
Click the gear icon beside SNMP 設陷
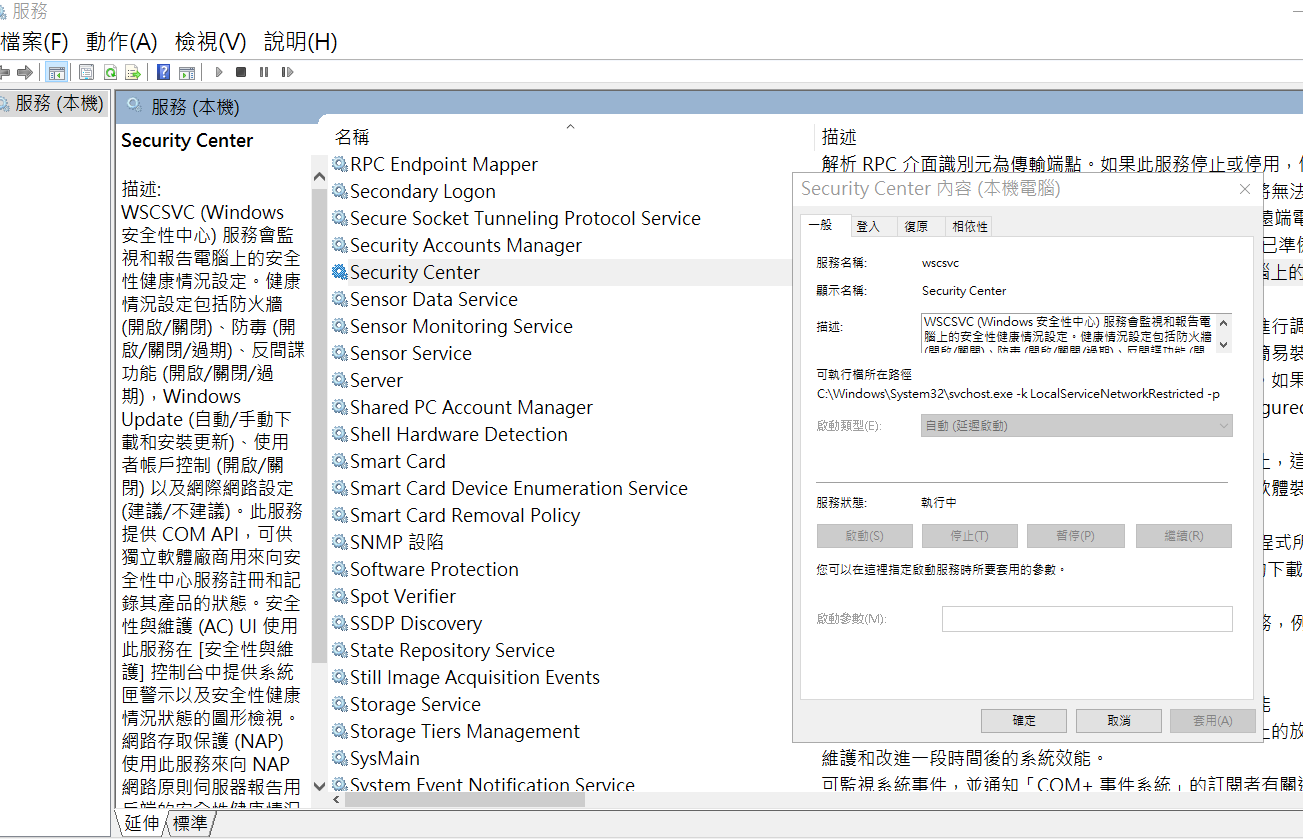click(340, 542)
